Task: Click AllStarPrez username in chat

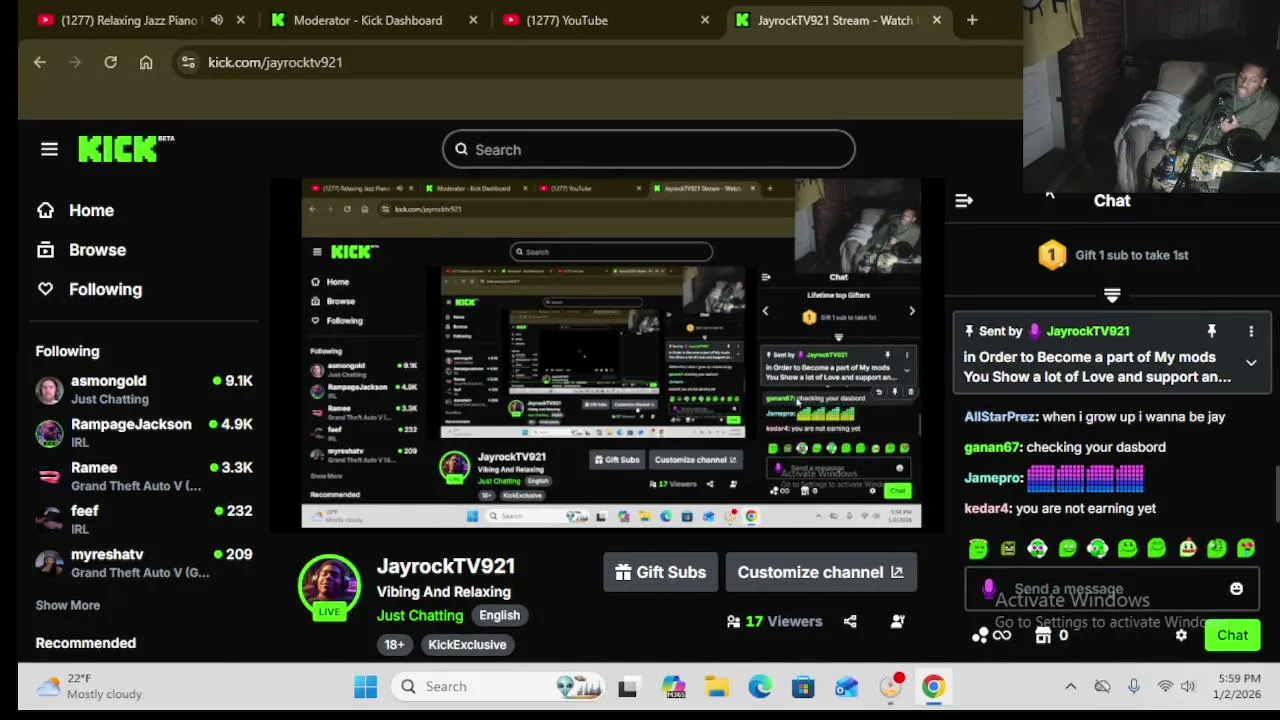Action: click(1000, 417)
